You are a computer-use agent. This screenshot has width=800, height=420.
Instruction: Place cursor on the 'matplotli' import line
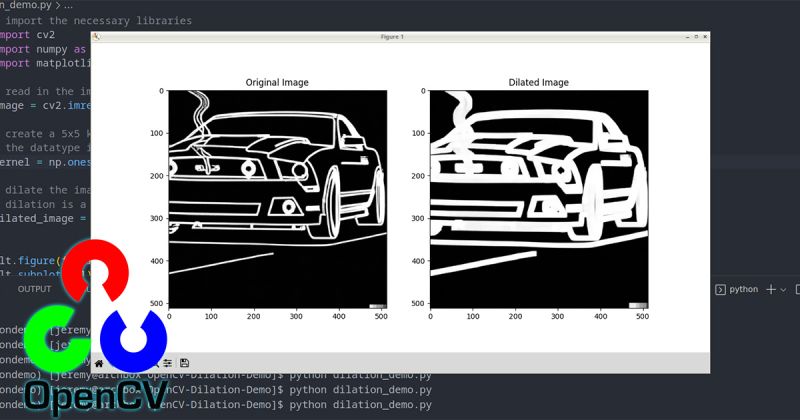tap(45, 63)
